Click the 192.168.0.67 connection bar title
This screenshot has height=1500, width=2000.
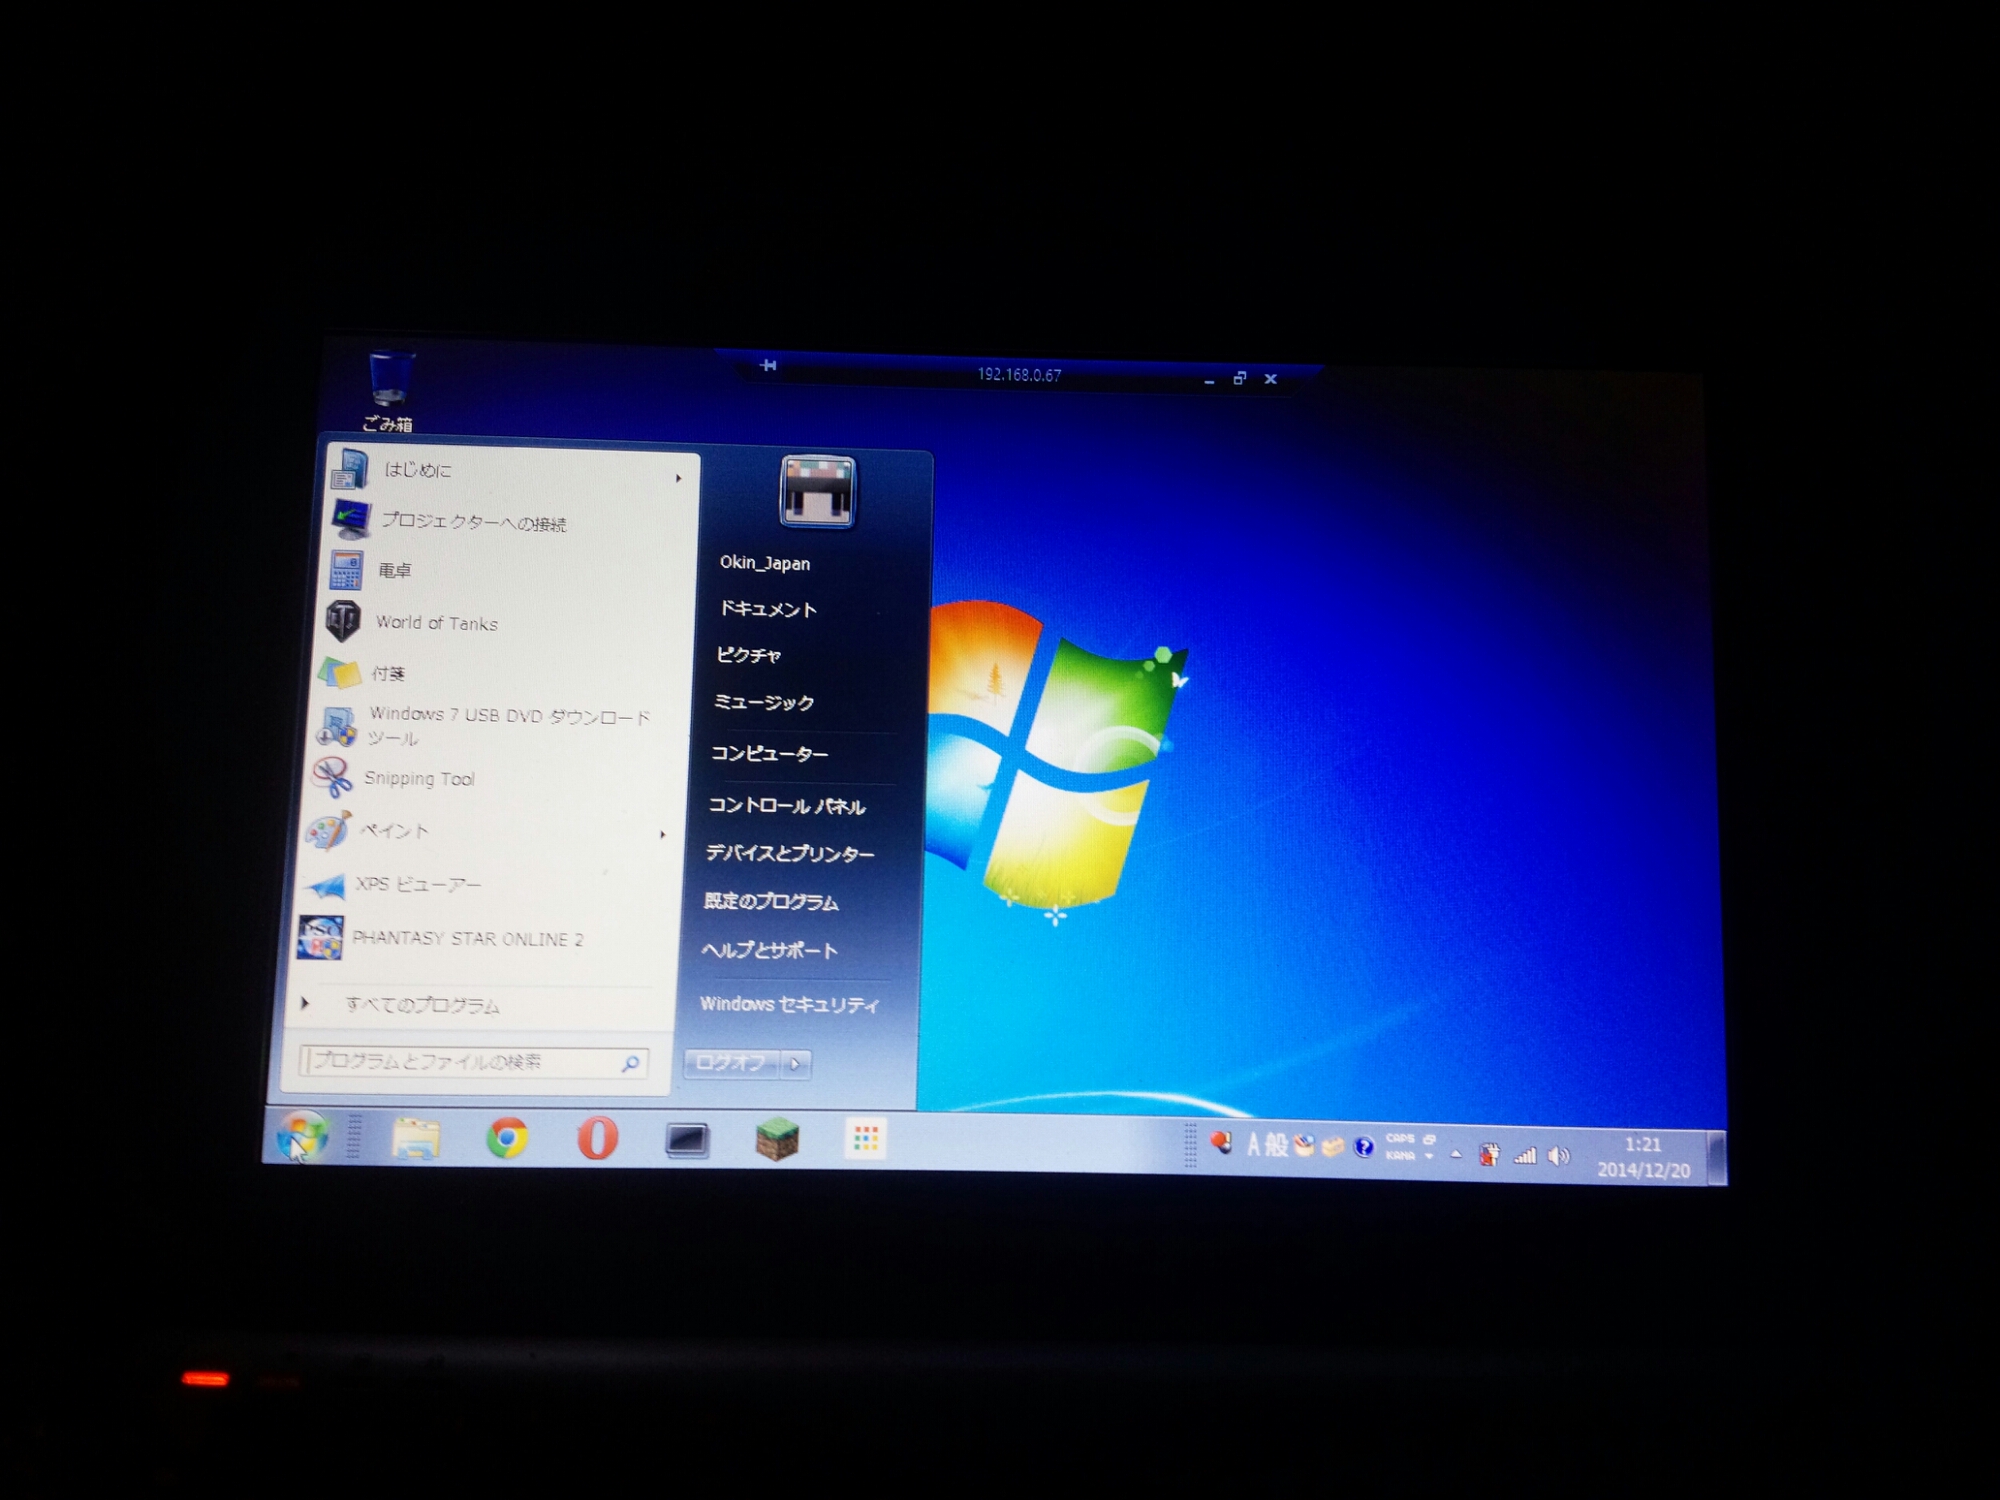(x=1019, y=374)
